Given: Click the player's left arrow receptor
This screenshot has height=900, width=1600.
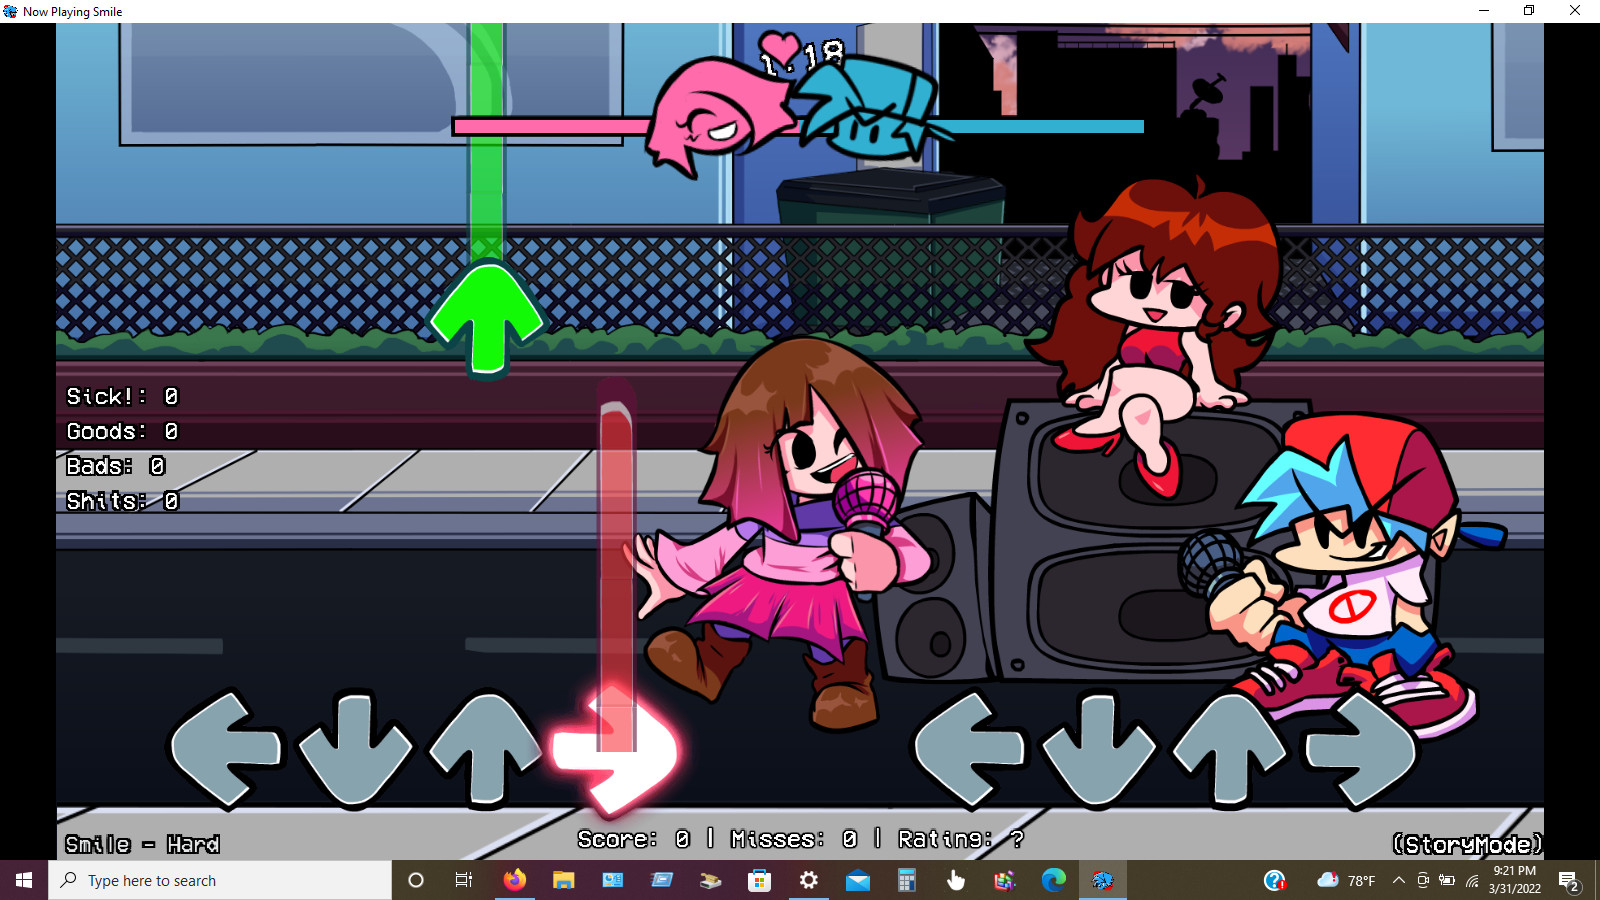Looking at the screenshot, I should (x=970, y=748).
